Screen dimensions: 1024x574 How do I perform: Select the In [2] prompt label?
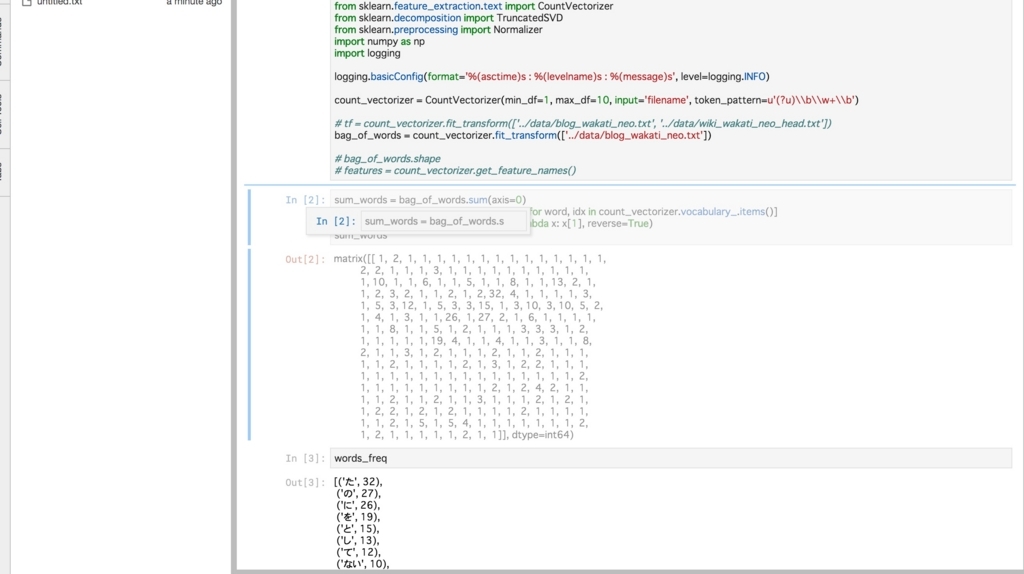pos(305,200)
